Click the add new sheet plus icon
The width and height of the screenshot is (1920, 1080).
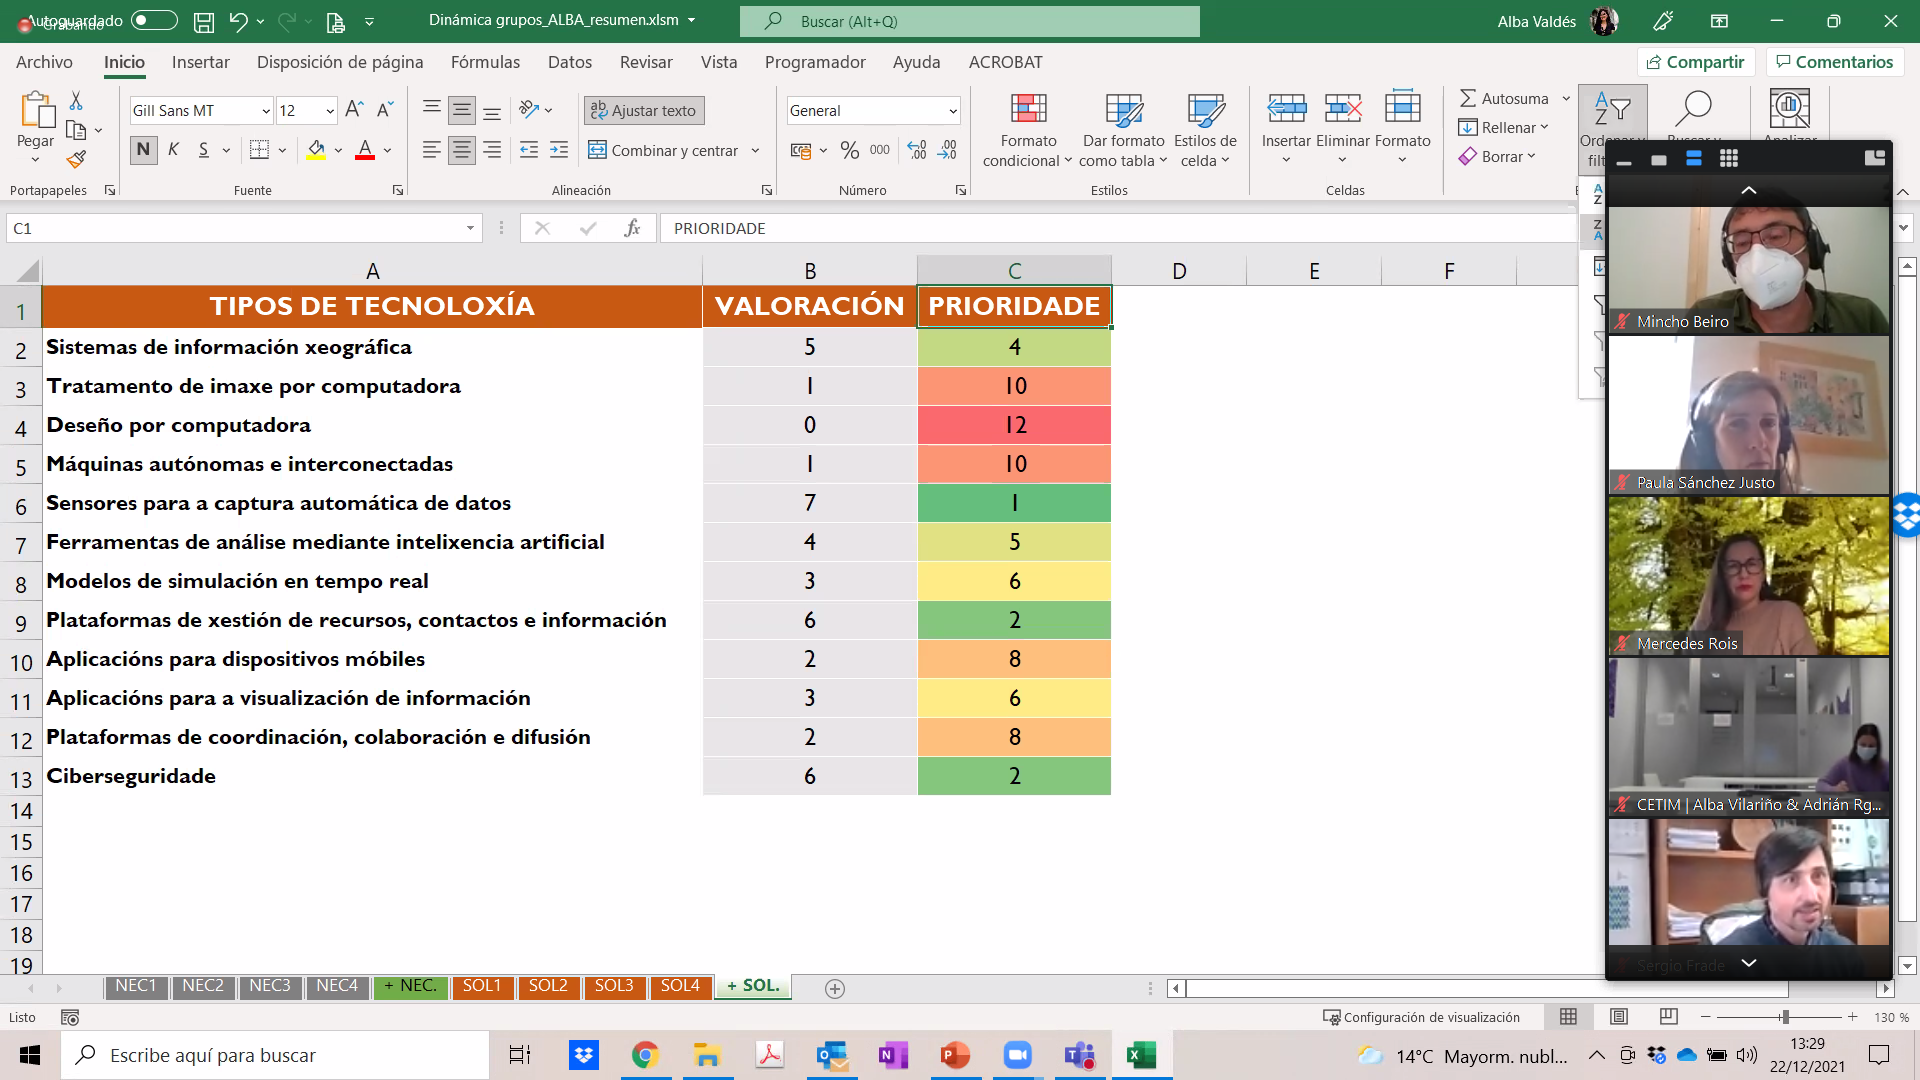click(835, 988)
